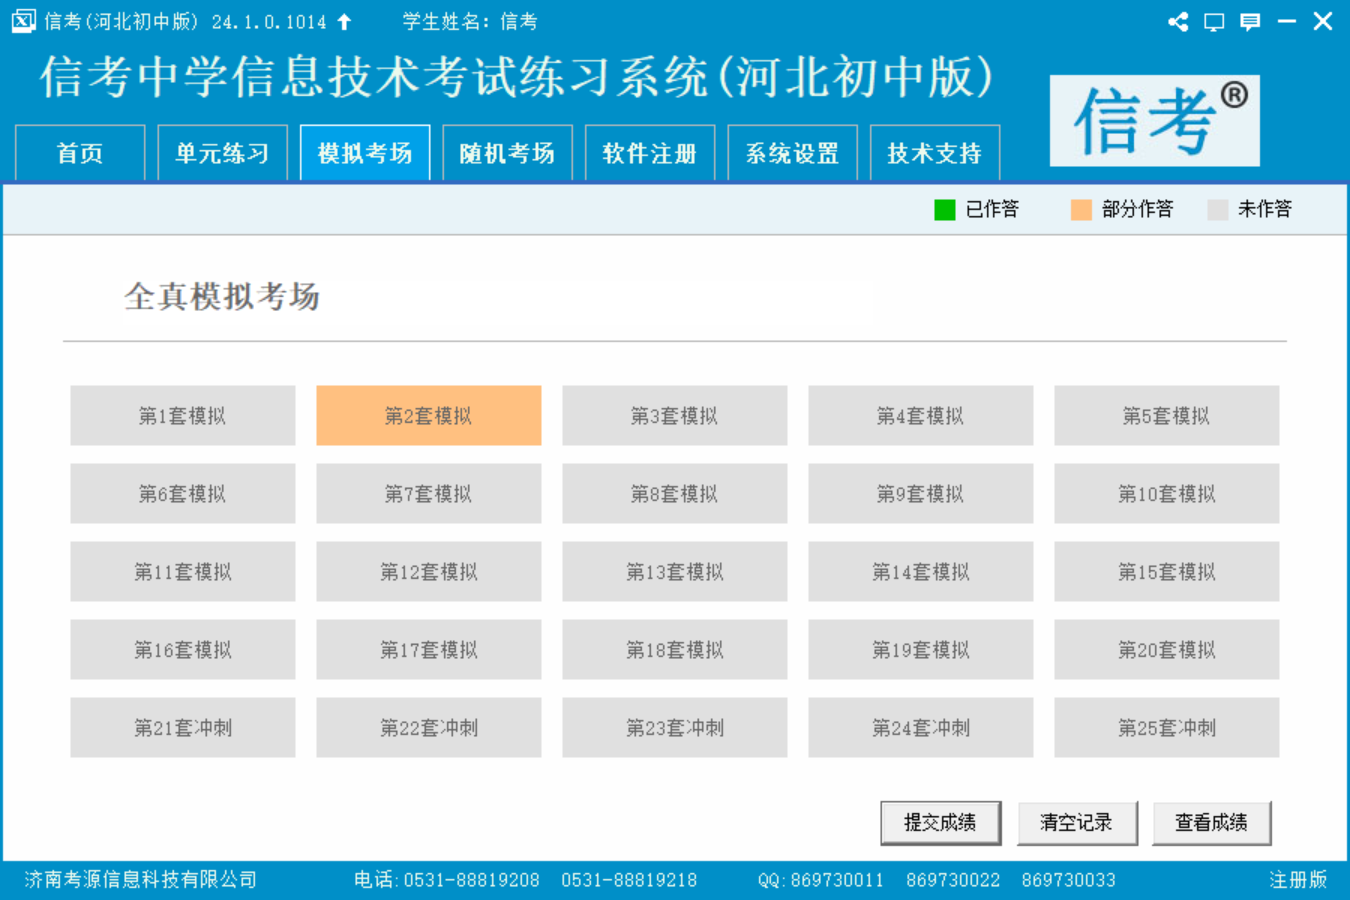Screen dimensions: 1350x900
Task: Click the share icon in title bar
Action: tap(1178, 21)
